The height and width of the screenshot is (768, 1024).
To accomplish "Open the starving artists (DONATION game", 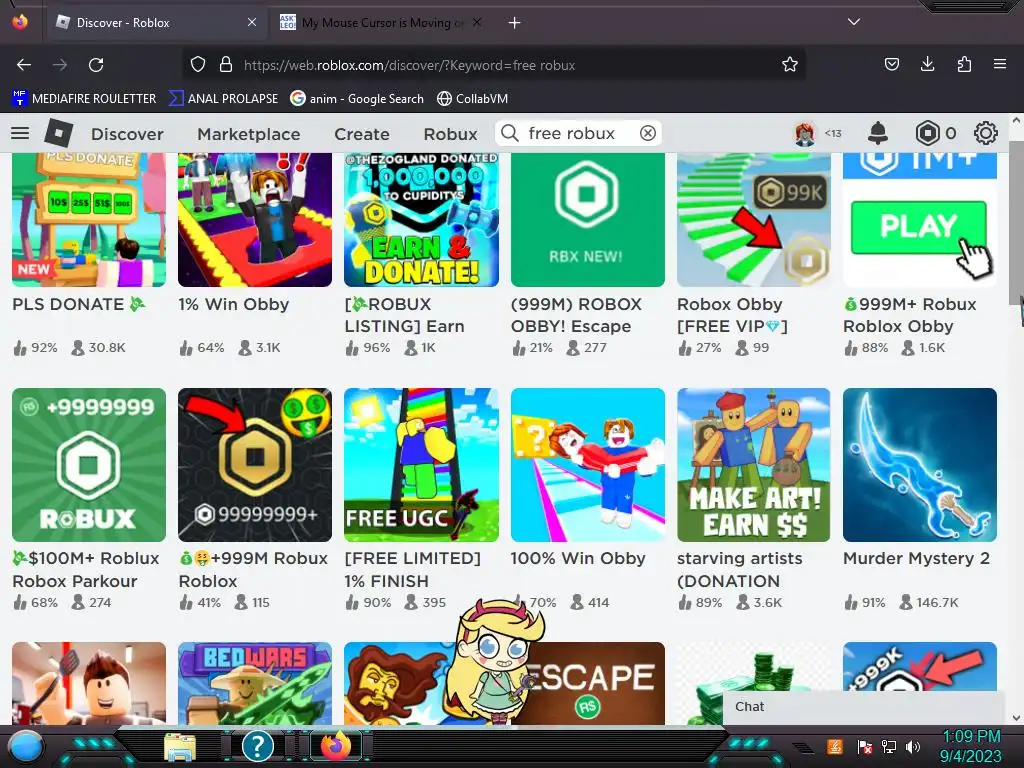I will [754, 465].
